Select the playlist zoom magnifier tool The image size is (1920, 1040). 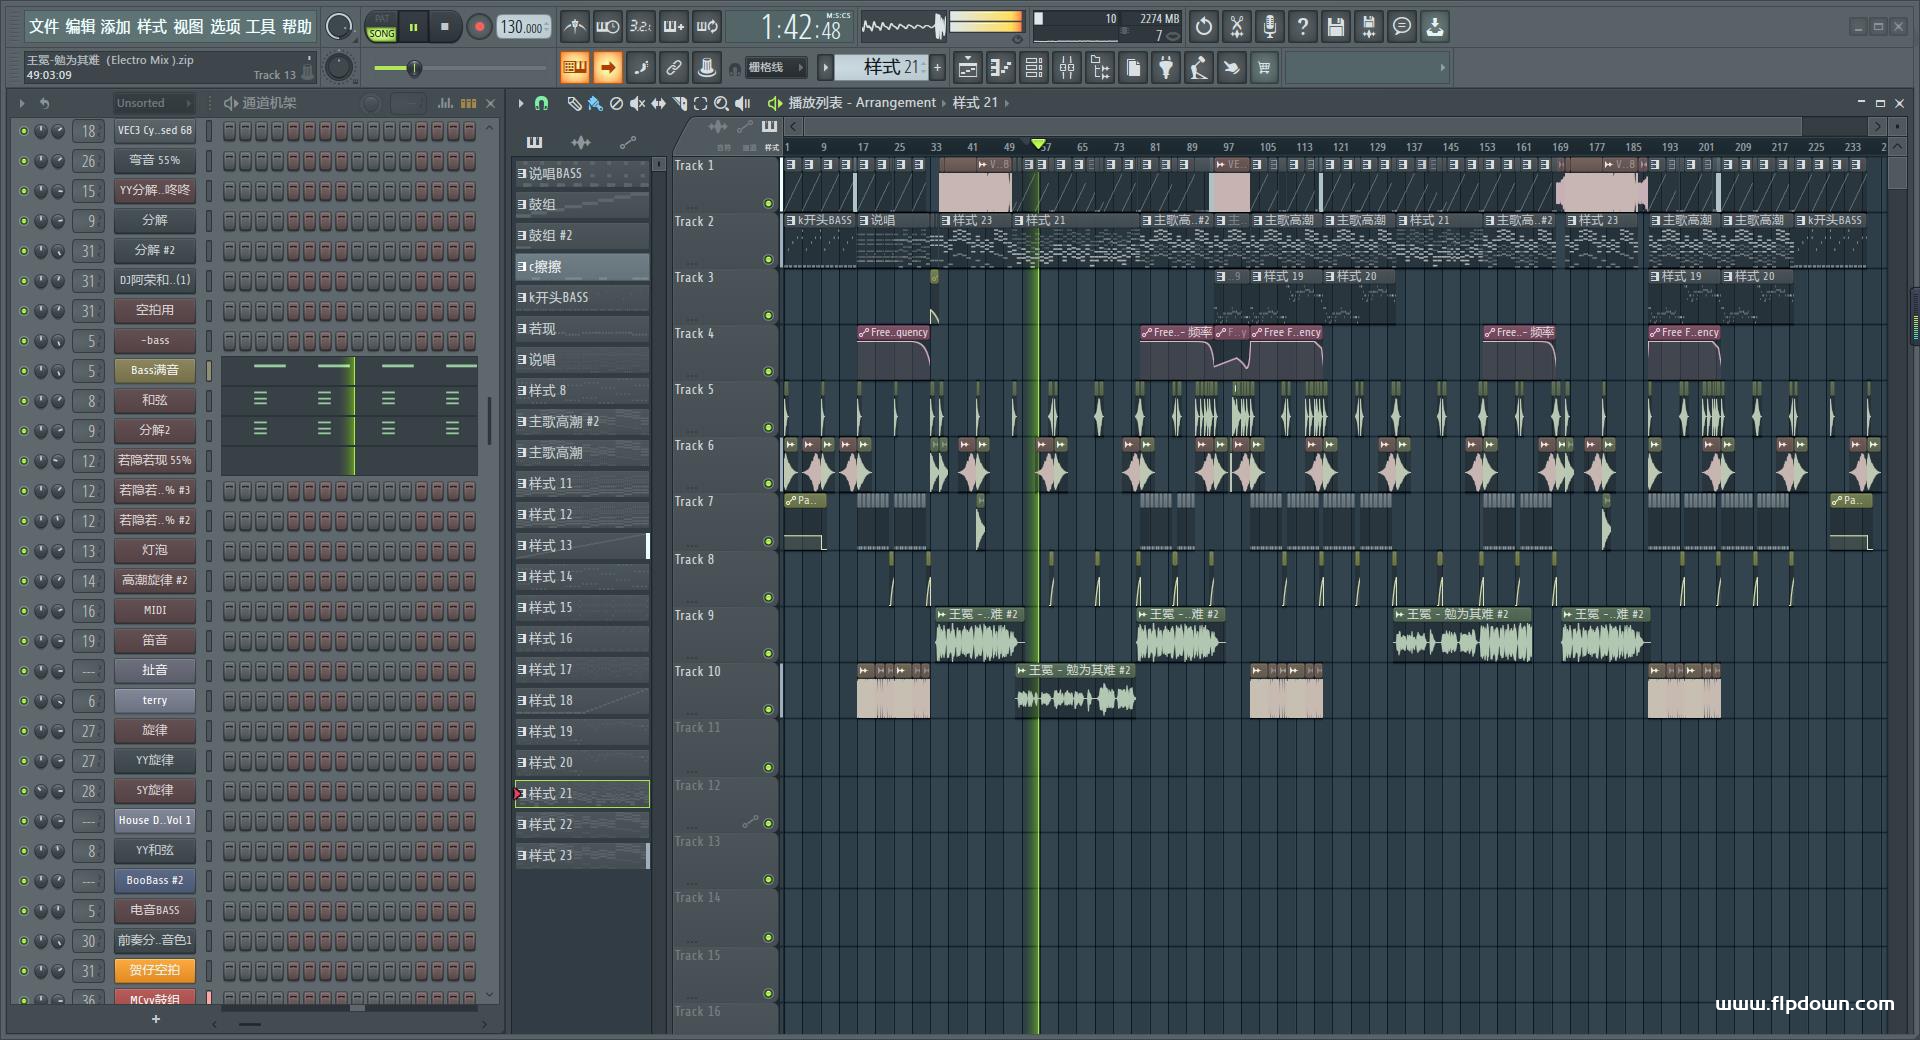point(721,103)
